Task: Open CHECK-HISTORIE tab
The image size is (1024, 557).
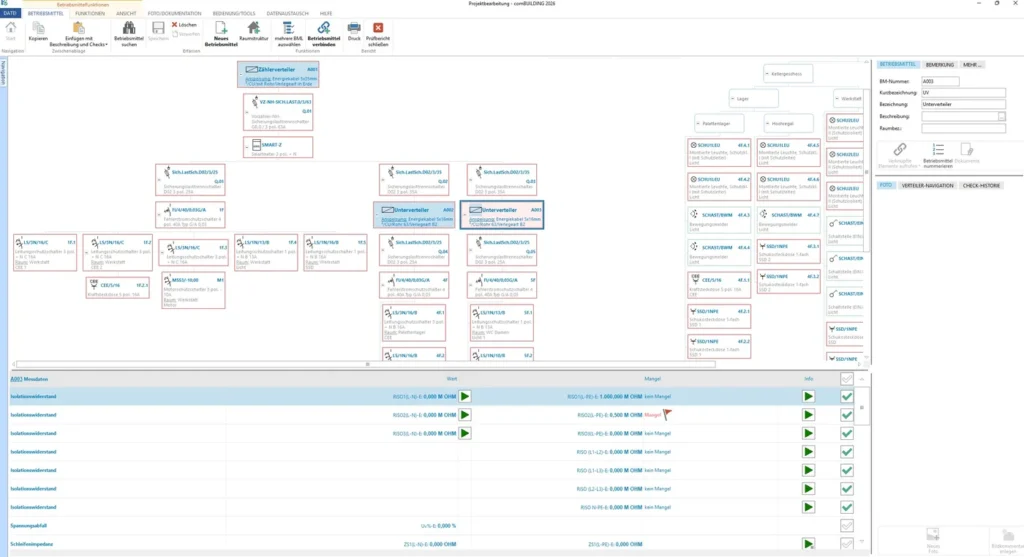Action: (981, 185)
